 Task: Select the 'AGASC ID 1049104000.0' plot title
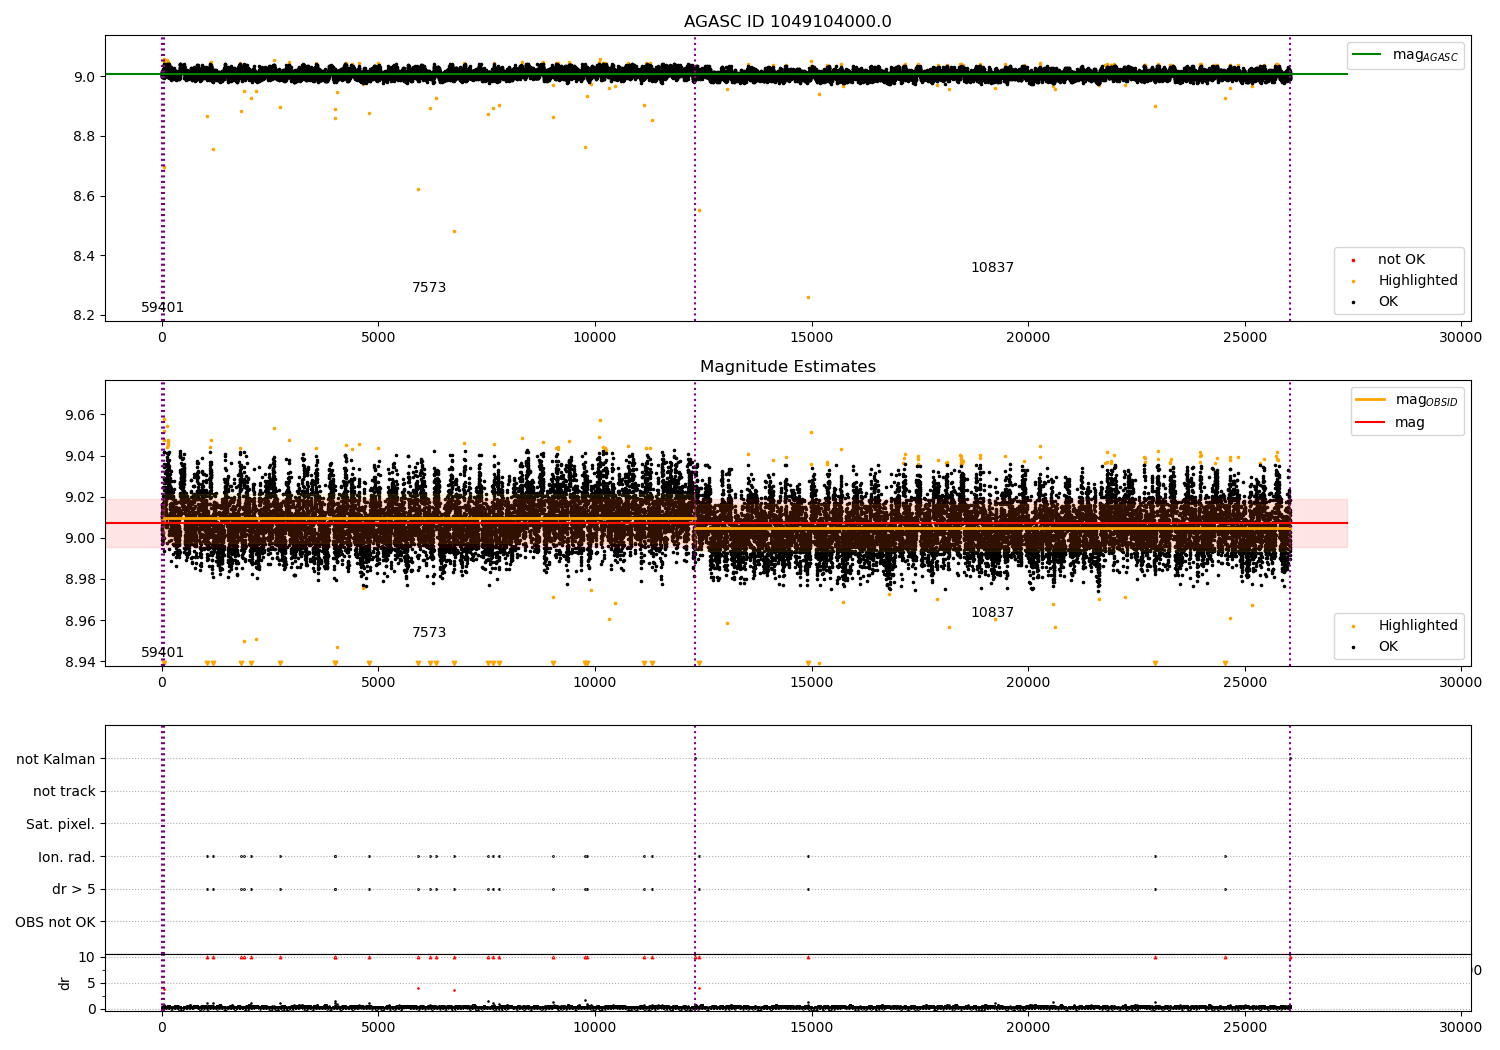click(x=787, y=22)
